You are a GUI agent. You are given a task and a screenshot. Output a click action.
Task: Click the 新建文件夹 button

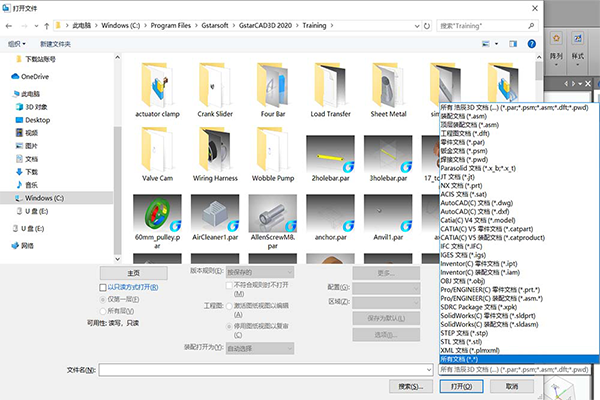click(x=55, y=44)
